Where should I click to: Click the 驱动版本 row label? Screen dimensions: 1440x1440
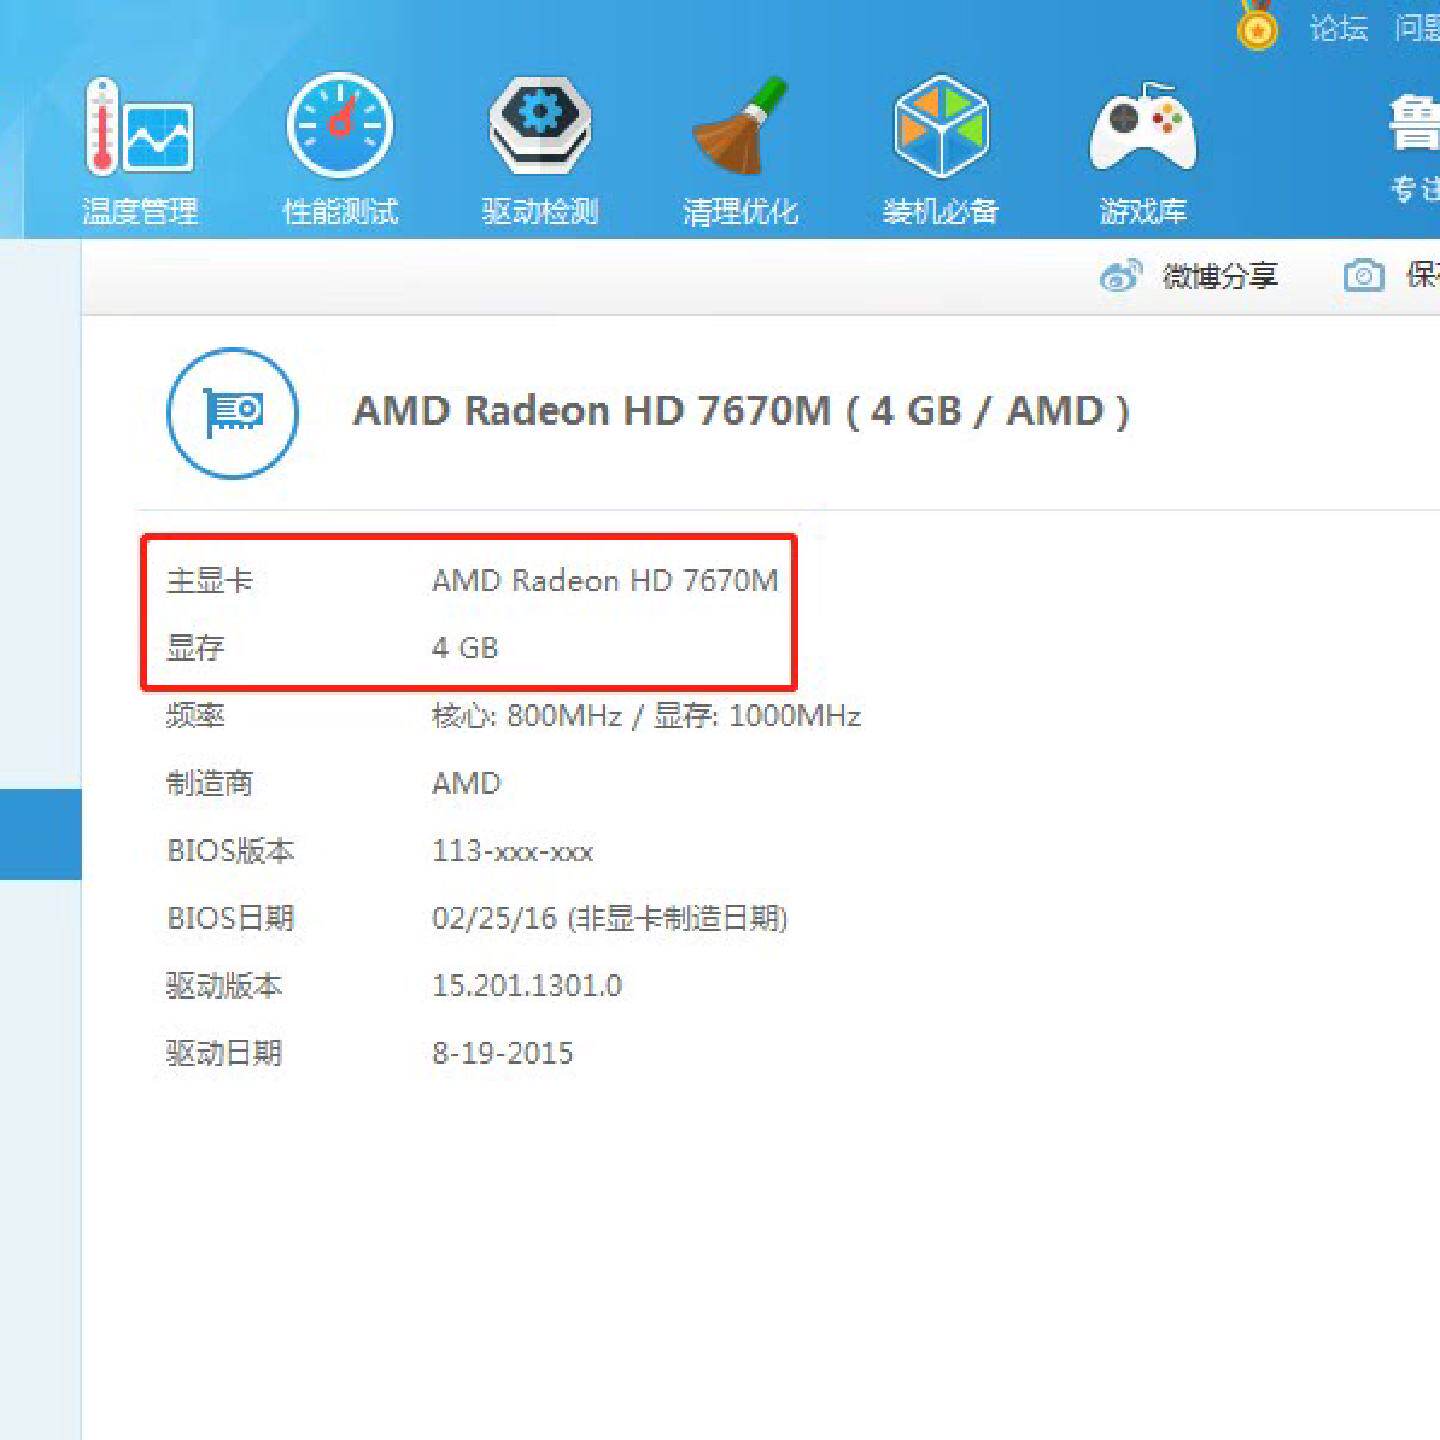pos(224,986)
